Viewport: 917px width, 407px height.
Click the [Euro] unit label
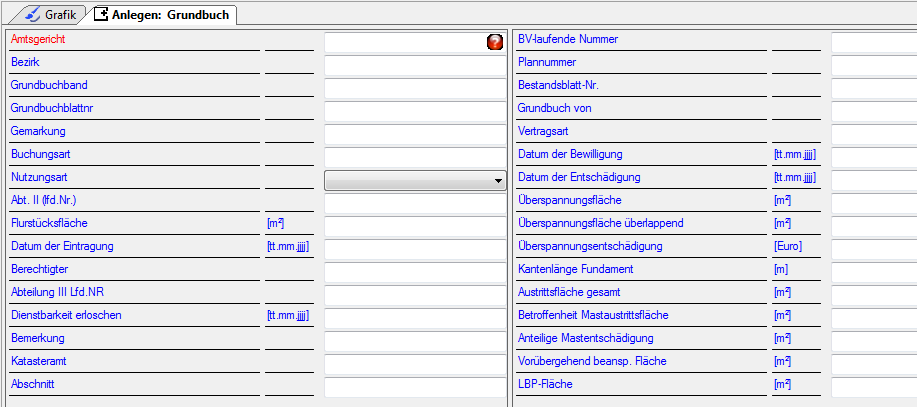click(788, 246)
